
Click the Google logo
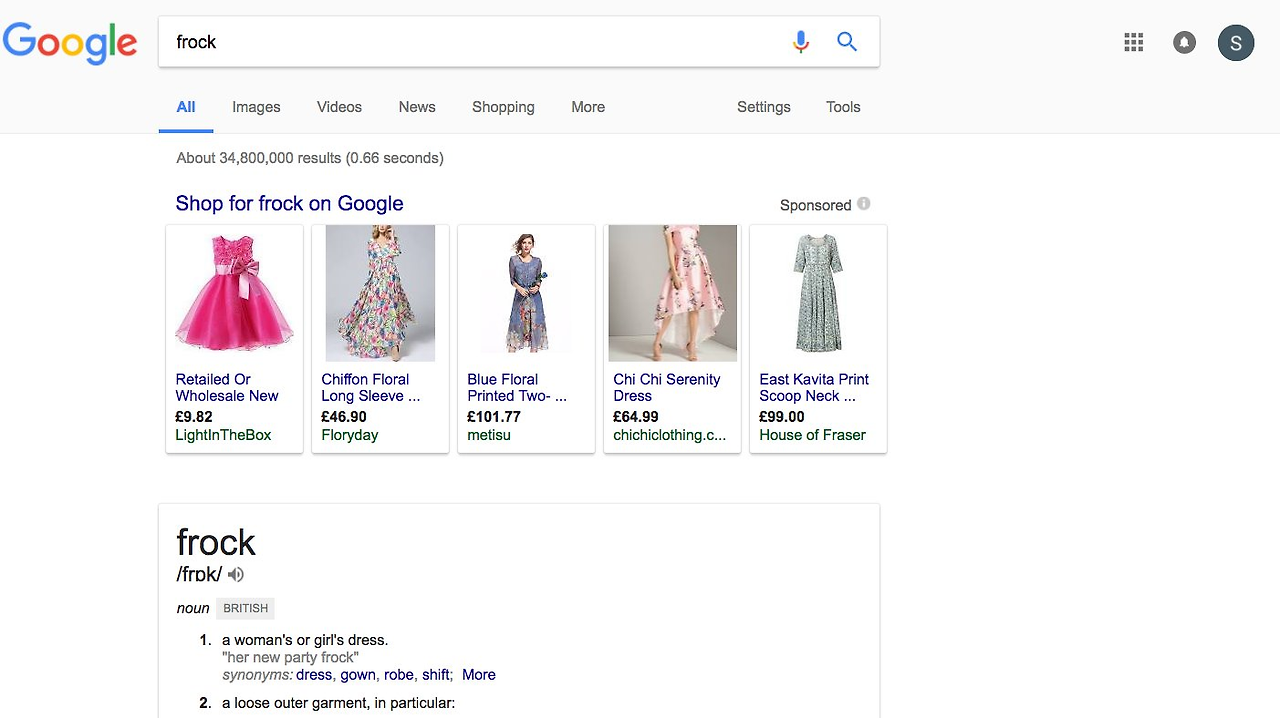70,43
